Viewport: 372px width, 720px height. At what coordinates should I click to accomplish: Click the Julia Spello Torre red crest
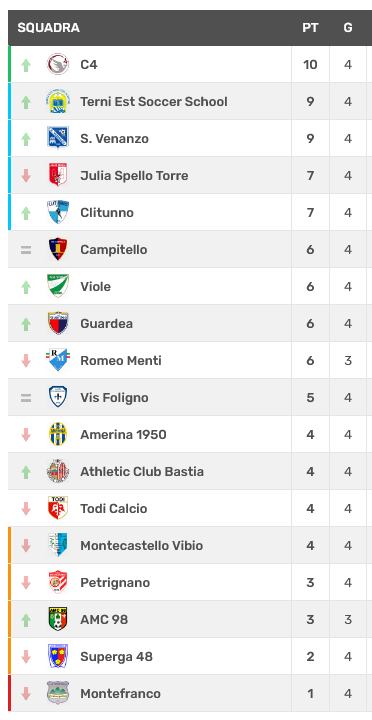(x=58, y=175)
